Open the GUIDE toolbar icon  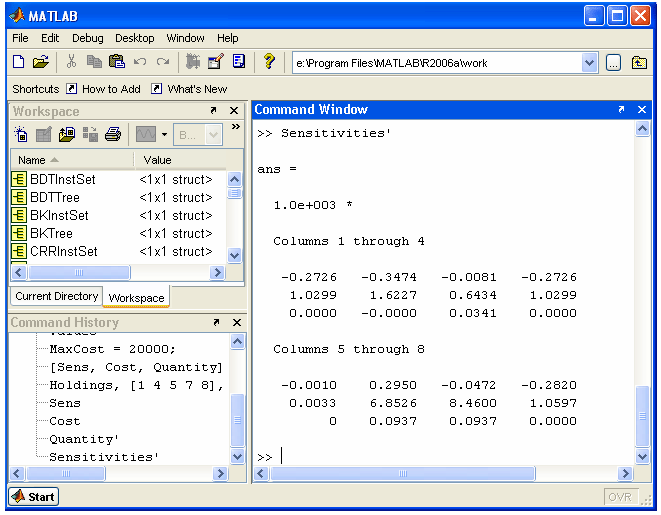click(215, 62)
